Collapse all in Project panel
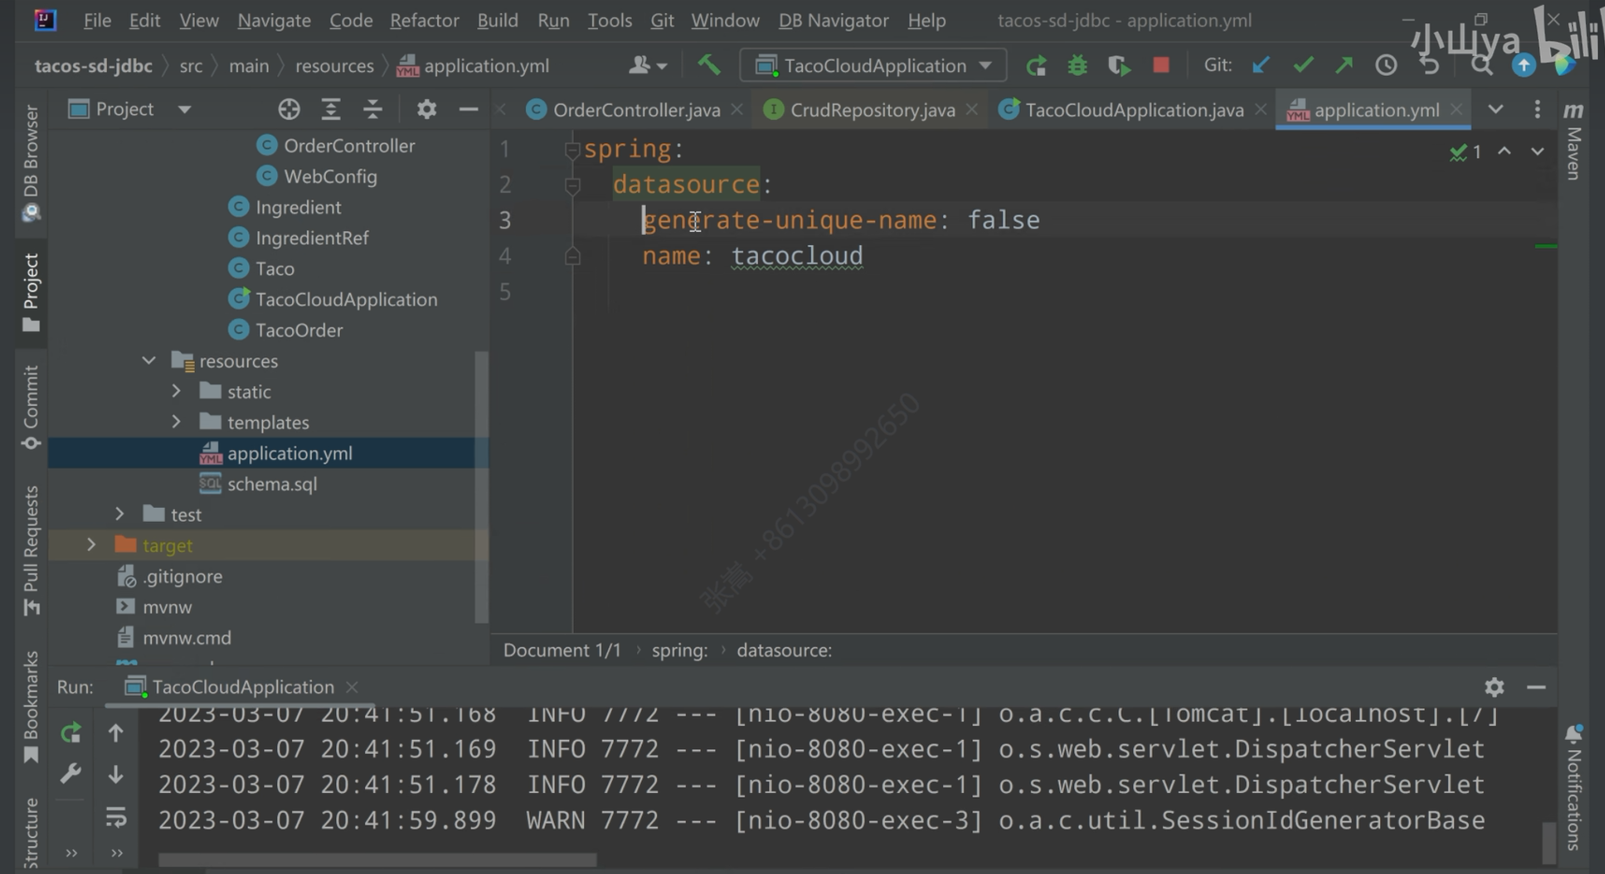Viewport: 1605px width, 874px height. click(372, 109)
